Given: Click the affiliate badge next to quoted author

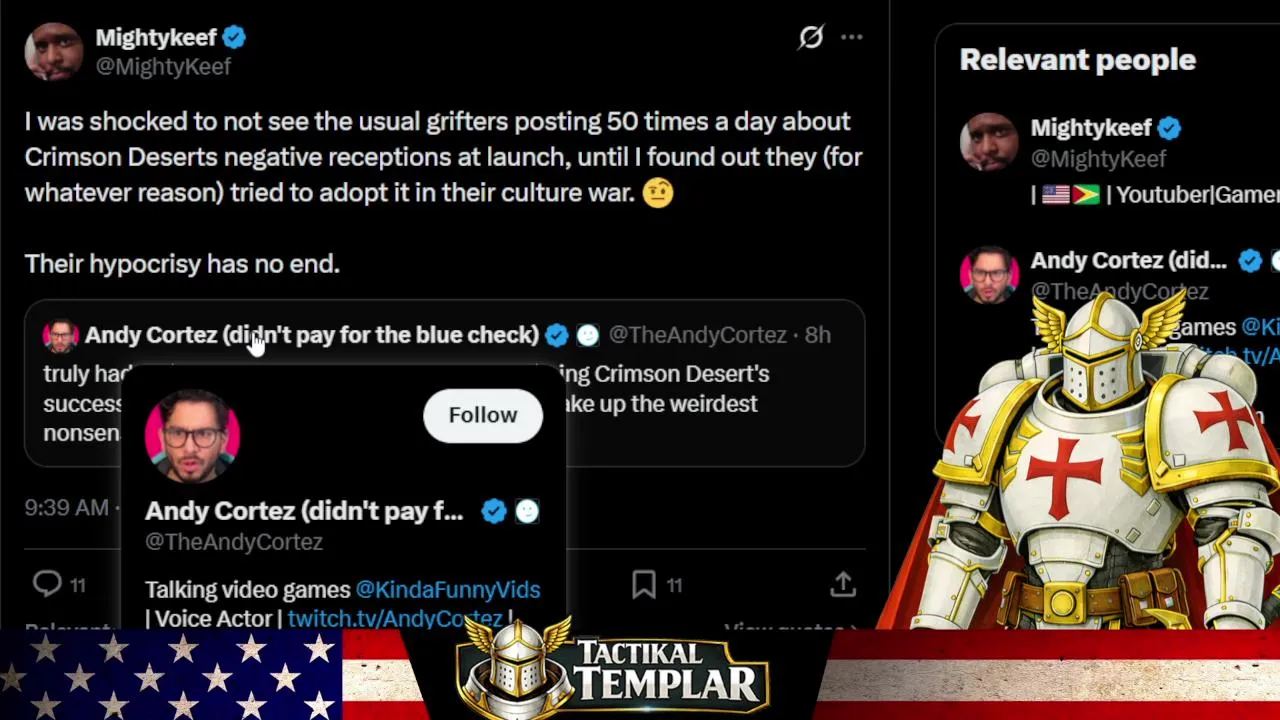Looking at the screenshot, I should 588,335.
